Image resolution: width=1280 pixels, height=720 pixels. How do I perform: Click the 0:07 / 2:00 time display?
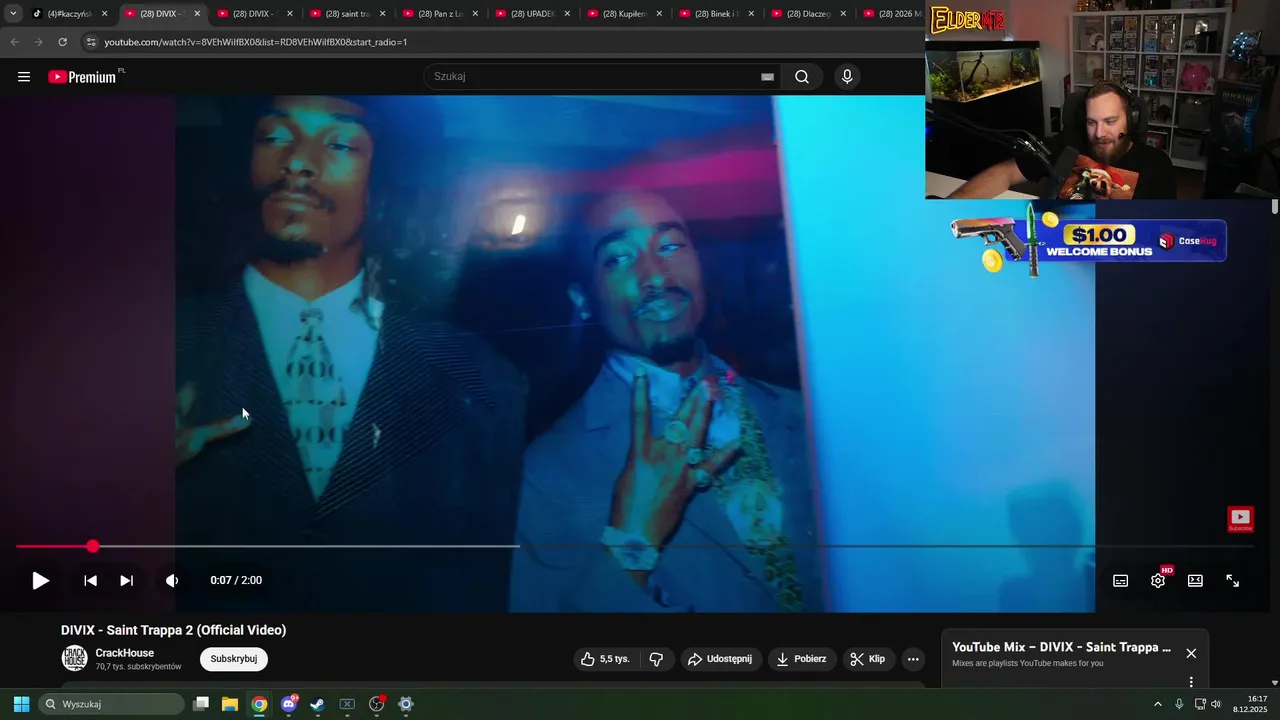[x=236, y=580]
